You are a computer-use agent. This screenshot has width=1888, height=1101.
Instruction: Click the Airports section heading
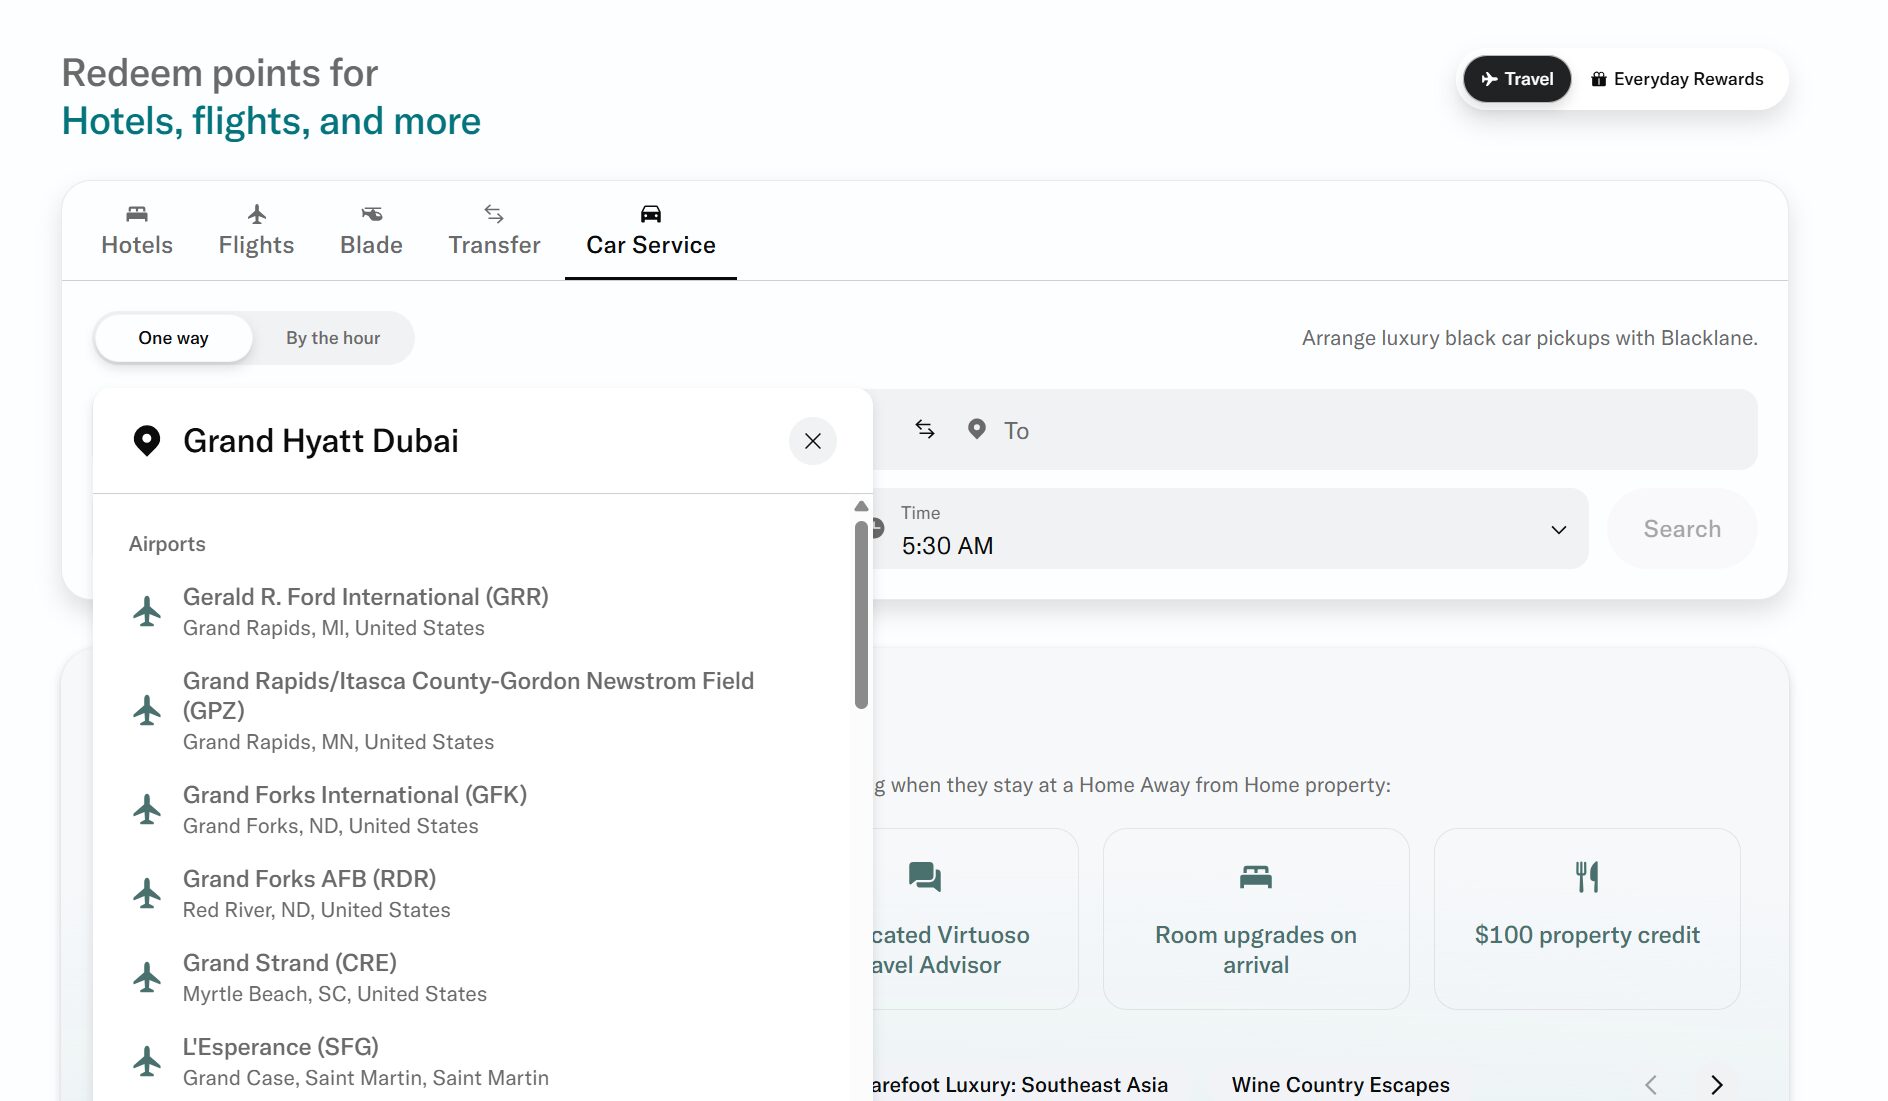pyautogui.click(x=167, y=544)
